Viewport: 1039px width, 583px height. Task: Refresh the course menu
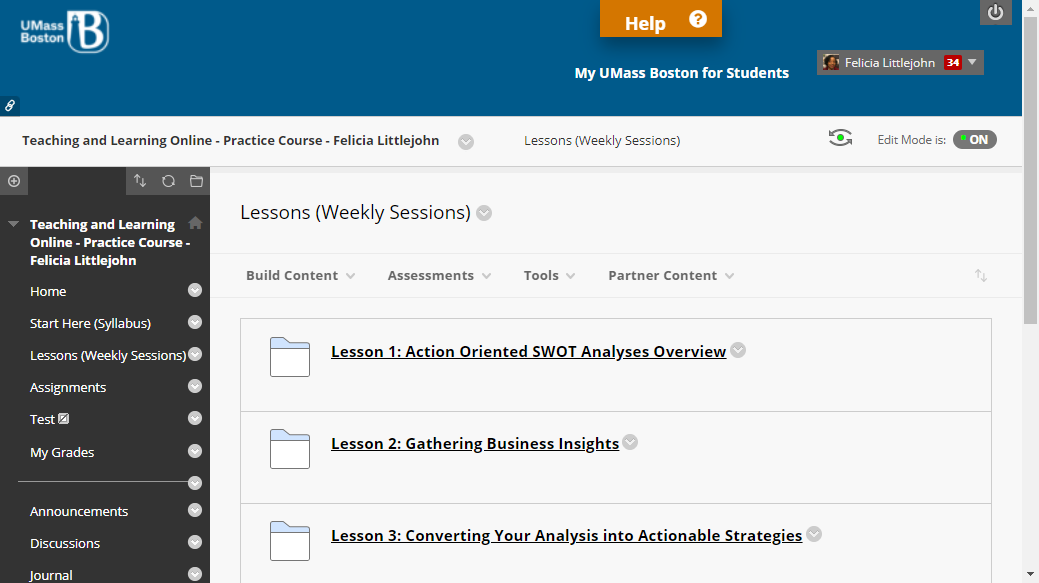click(x=168, y=181)
